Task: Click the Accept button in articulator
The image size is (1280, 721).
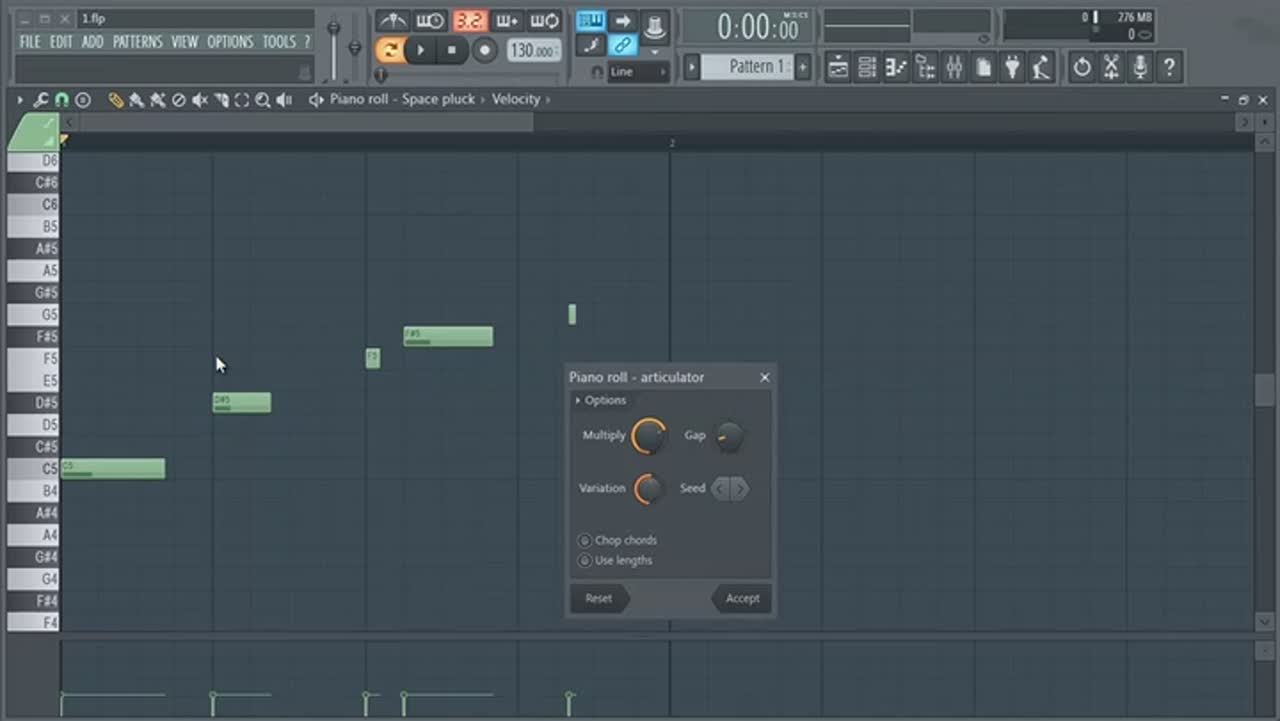Action: pos(742,598)
